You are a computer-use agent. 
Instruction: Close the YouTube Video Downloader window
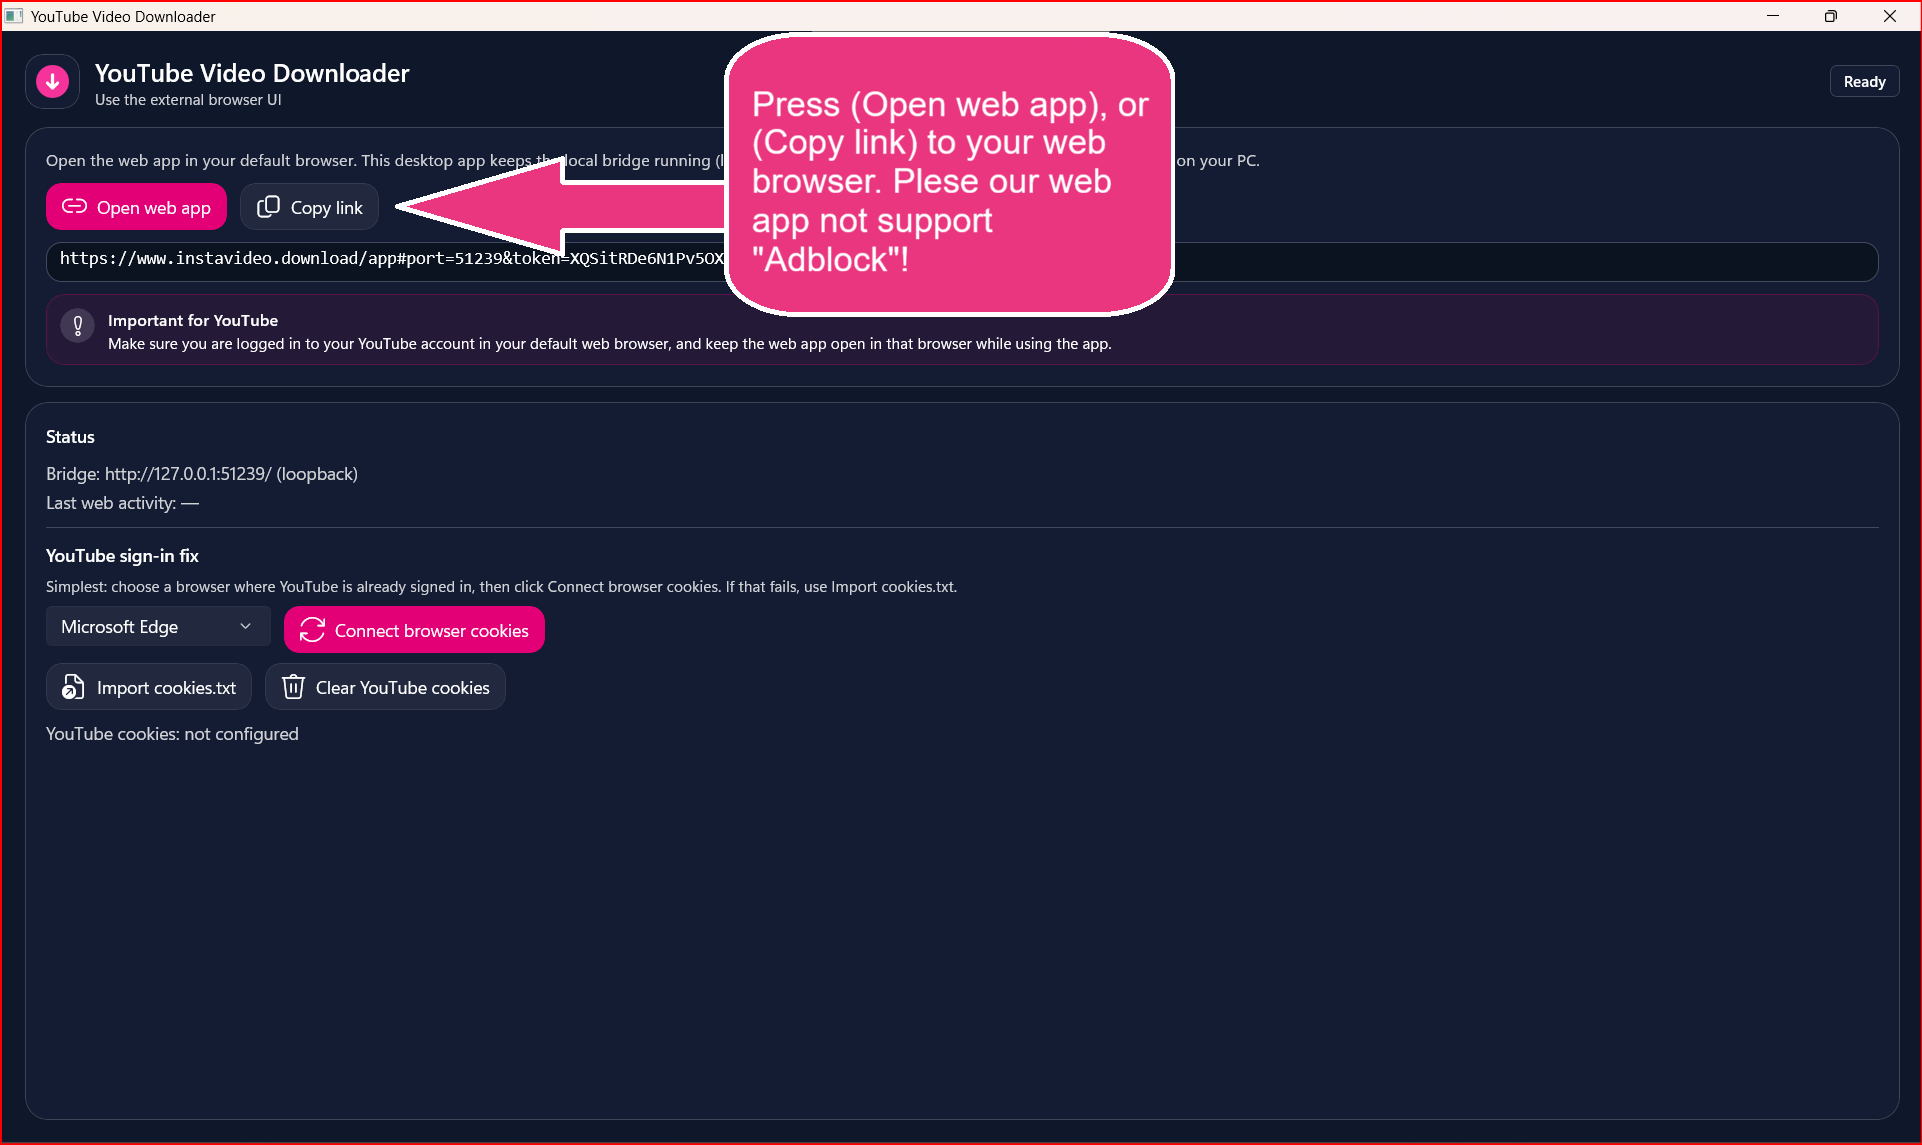1890,16
